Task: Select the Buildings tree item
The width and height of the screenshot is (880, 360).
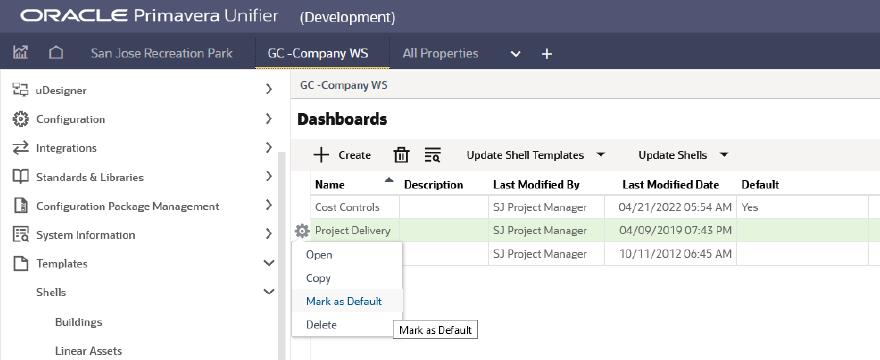Action: 79,322
